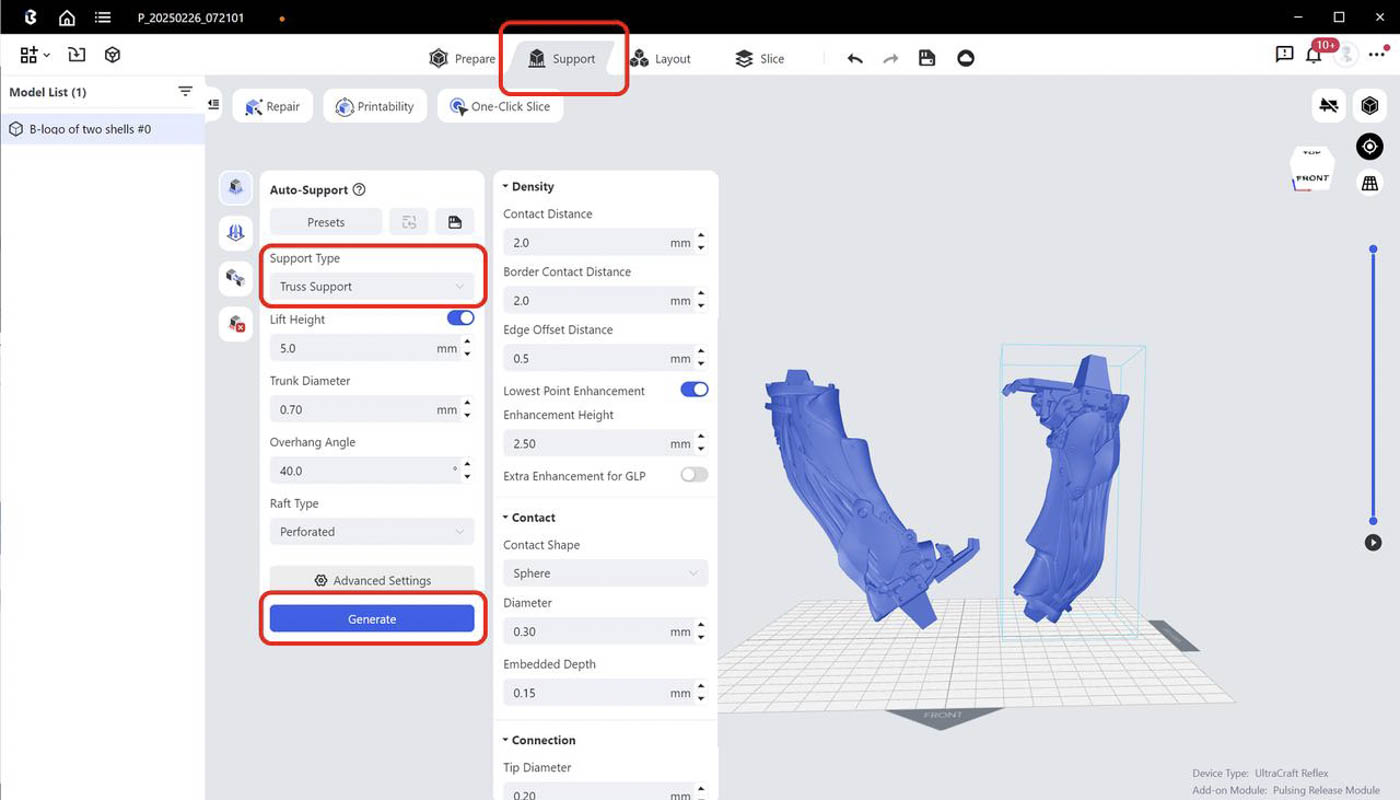Click the layer slider top handle
The width and height of the screenshot is (1400, 800).
point(1373,249)
